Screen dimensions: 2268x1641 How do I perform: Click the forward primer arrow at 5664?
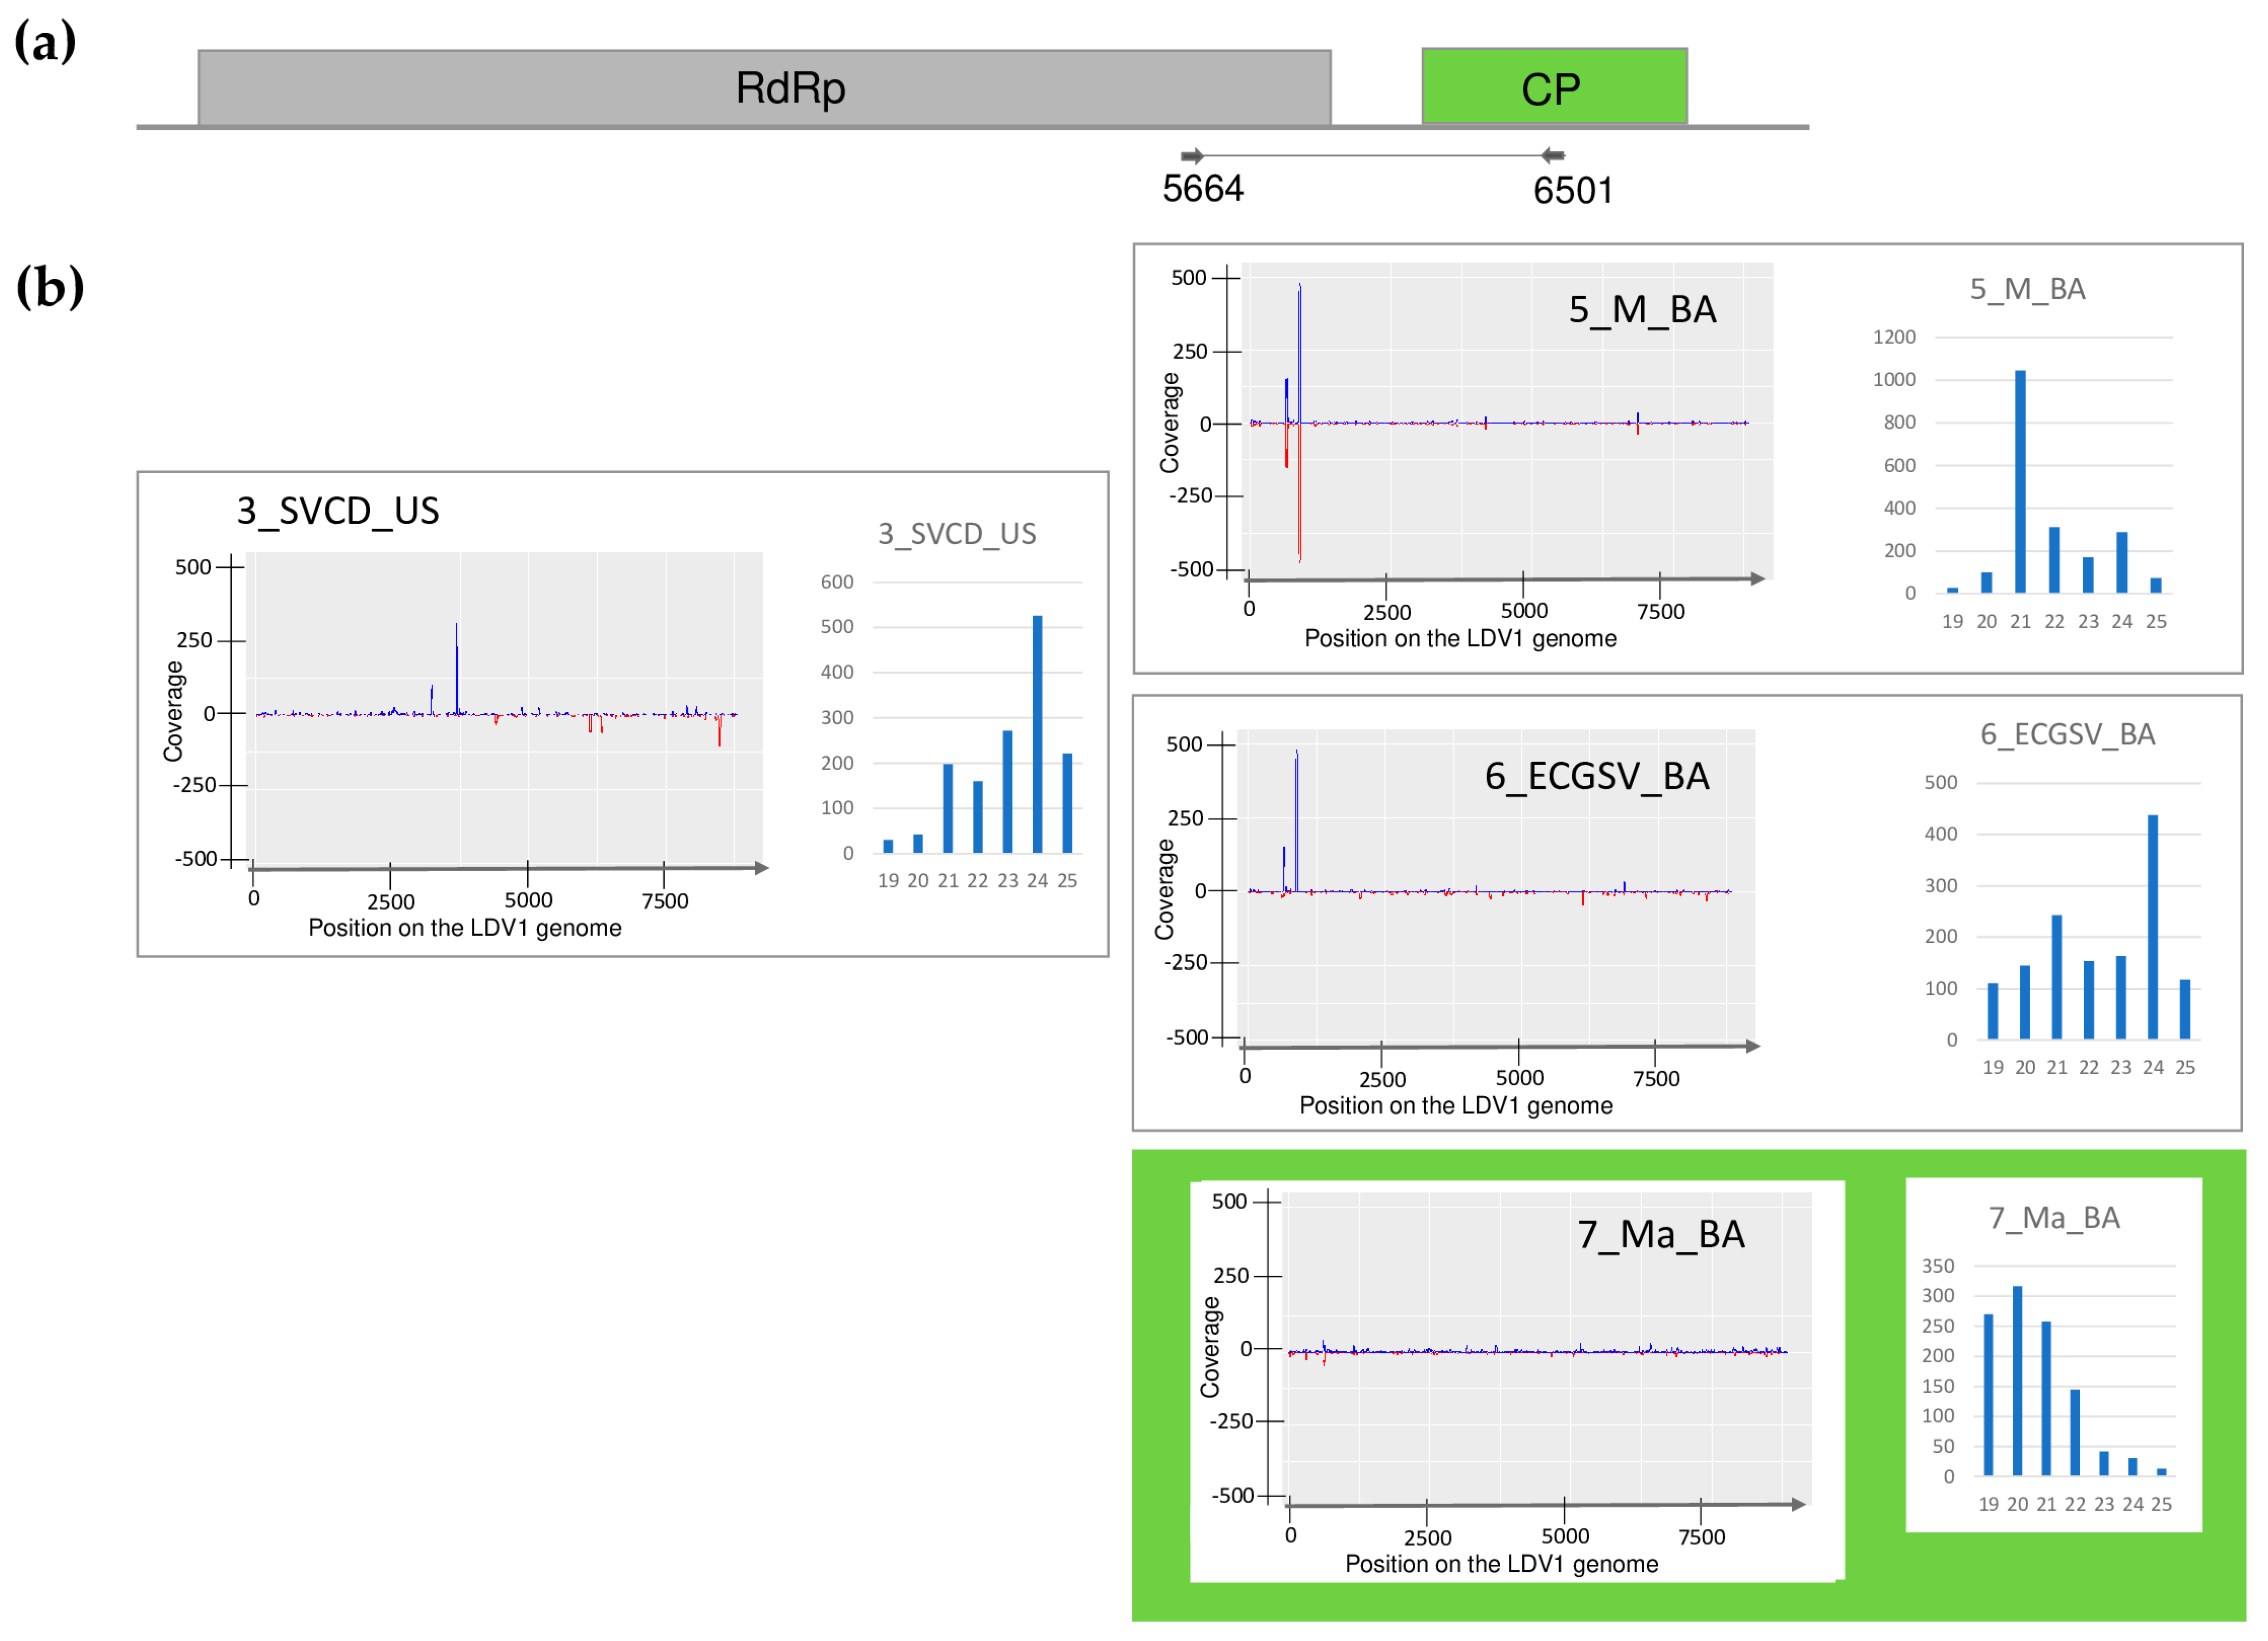tap(1192, 156)
